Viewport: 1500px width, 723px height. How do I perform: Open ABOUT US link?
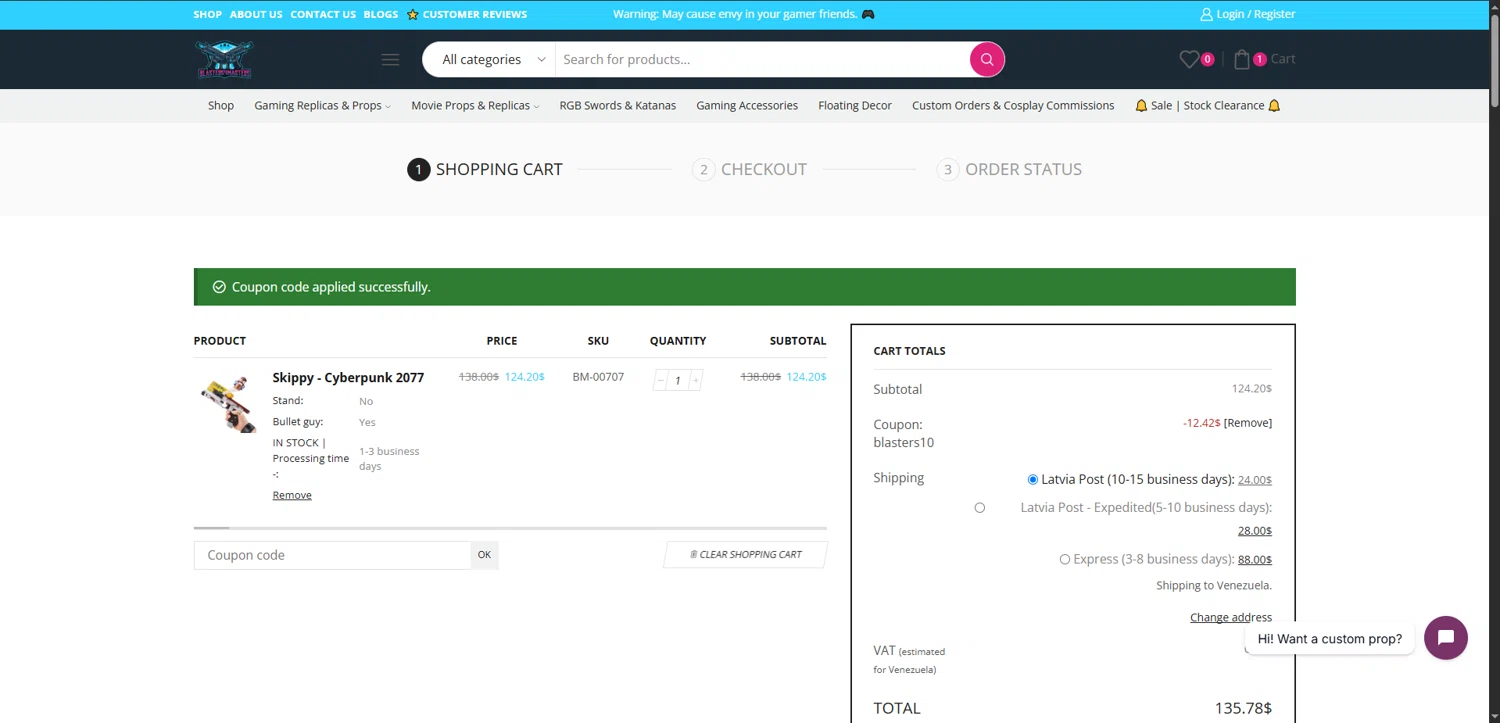(x=256, y=14)
